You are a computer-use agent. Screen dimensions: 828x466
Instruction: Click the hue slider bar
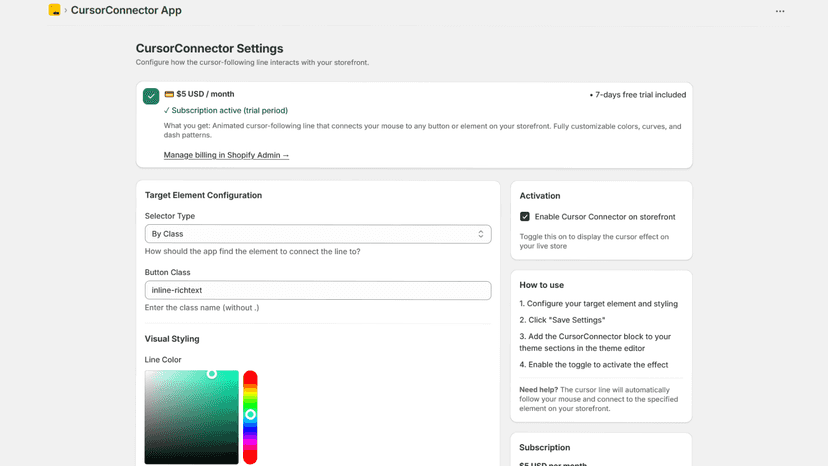pos(250,417)
